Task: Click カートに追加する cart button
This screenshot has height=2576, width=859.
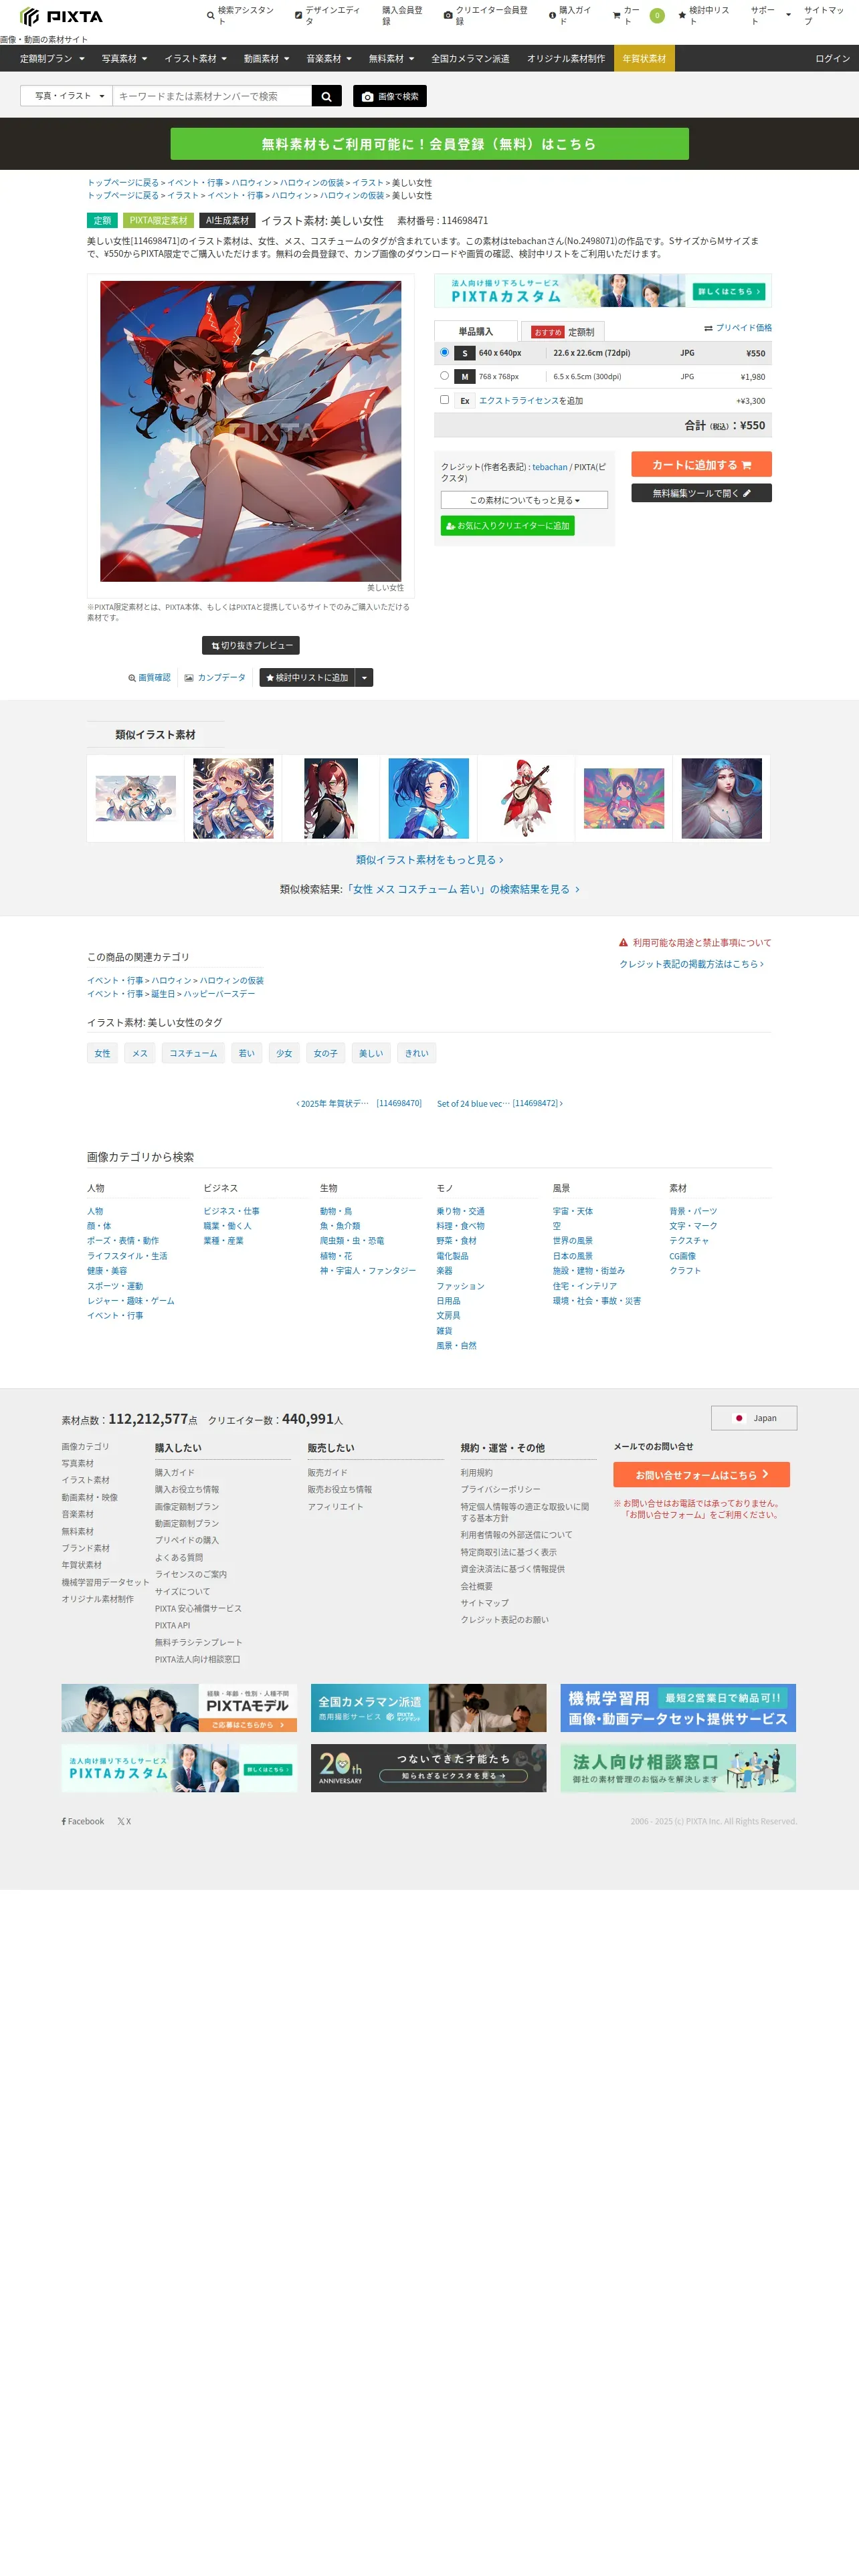Action: coord(701,464)
